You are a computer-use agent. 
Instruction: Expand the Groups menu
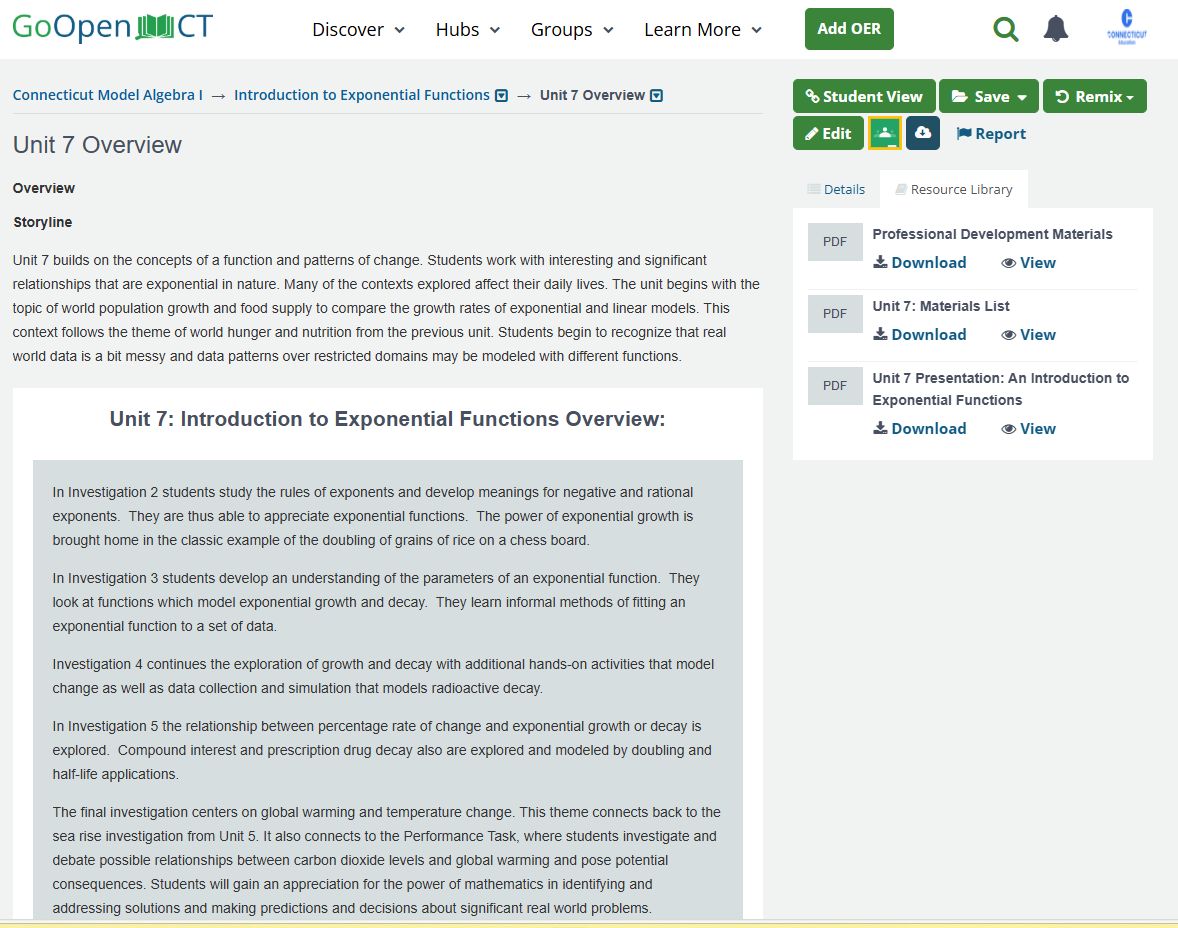[572, 29]
